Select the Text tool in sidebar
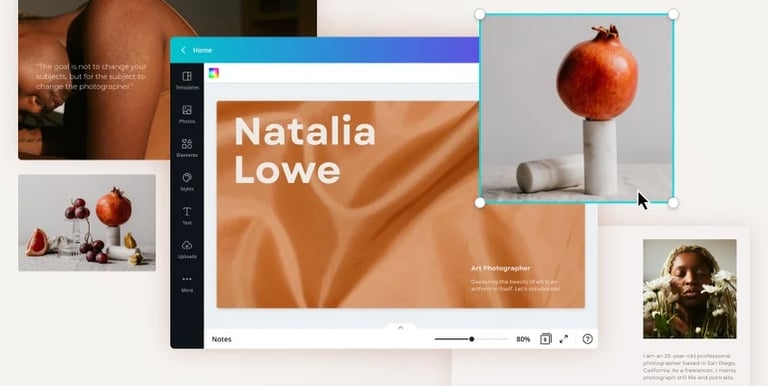768x386 pixels. [187, 216]
